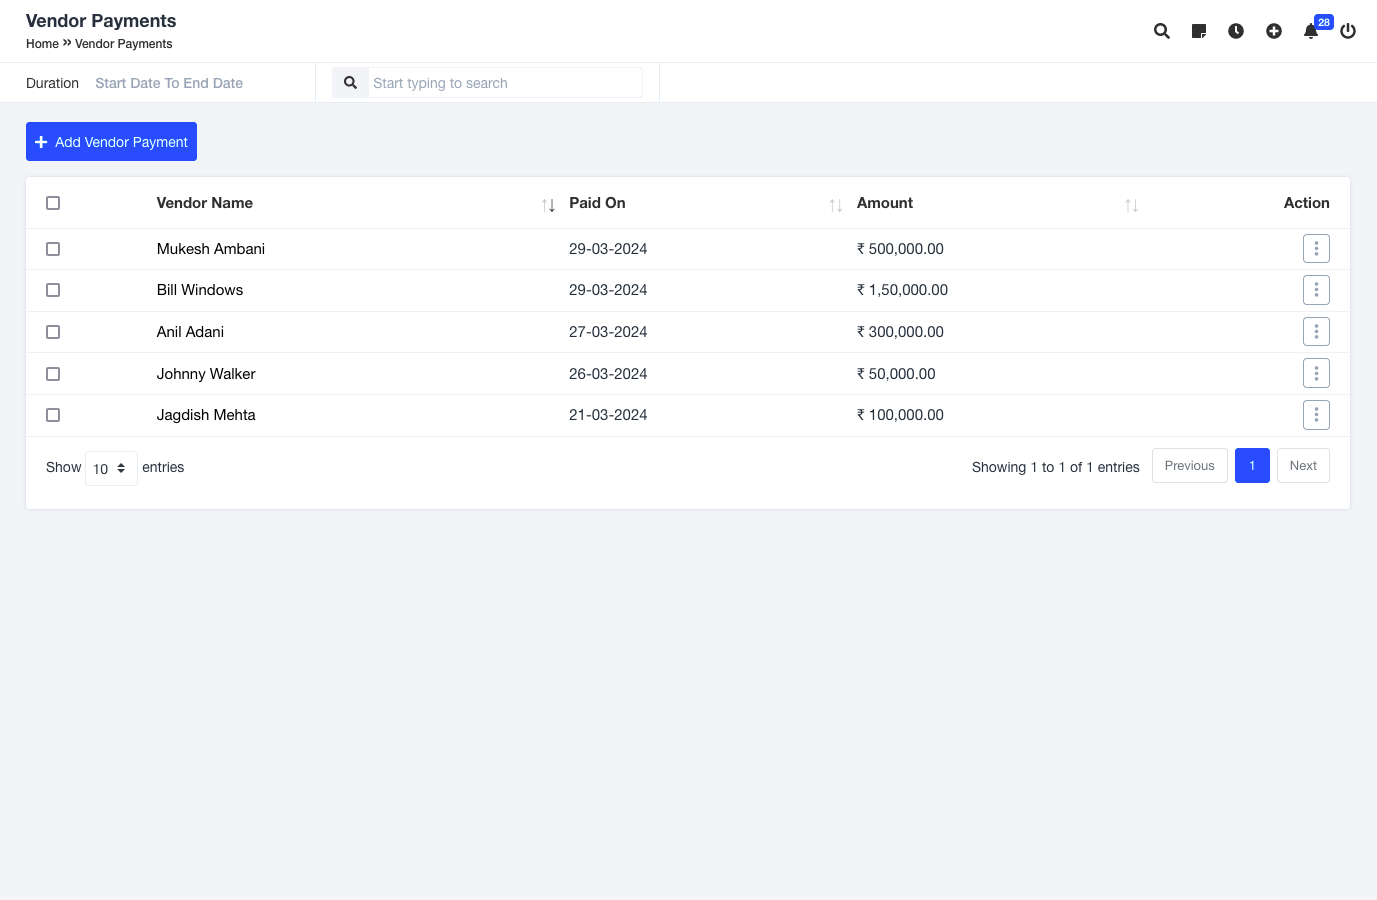The height and width of the screenshot is (900, 1377).
Task: Sort table by Amount column
Action: click(x=1131, y=205)
